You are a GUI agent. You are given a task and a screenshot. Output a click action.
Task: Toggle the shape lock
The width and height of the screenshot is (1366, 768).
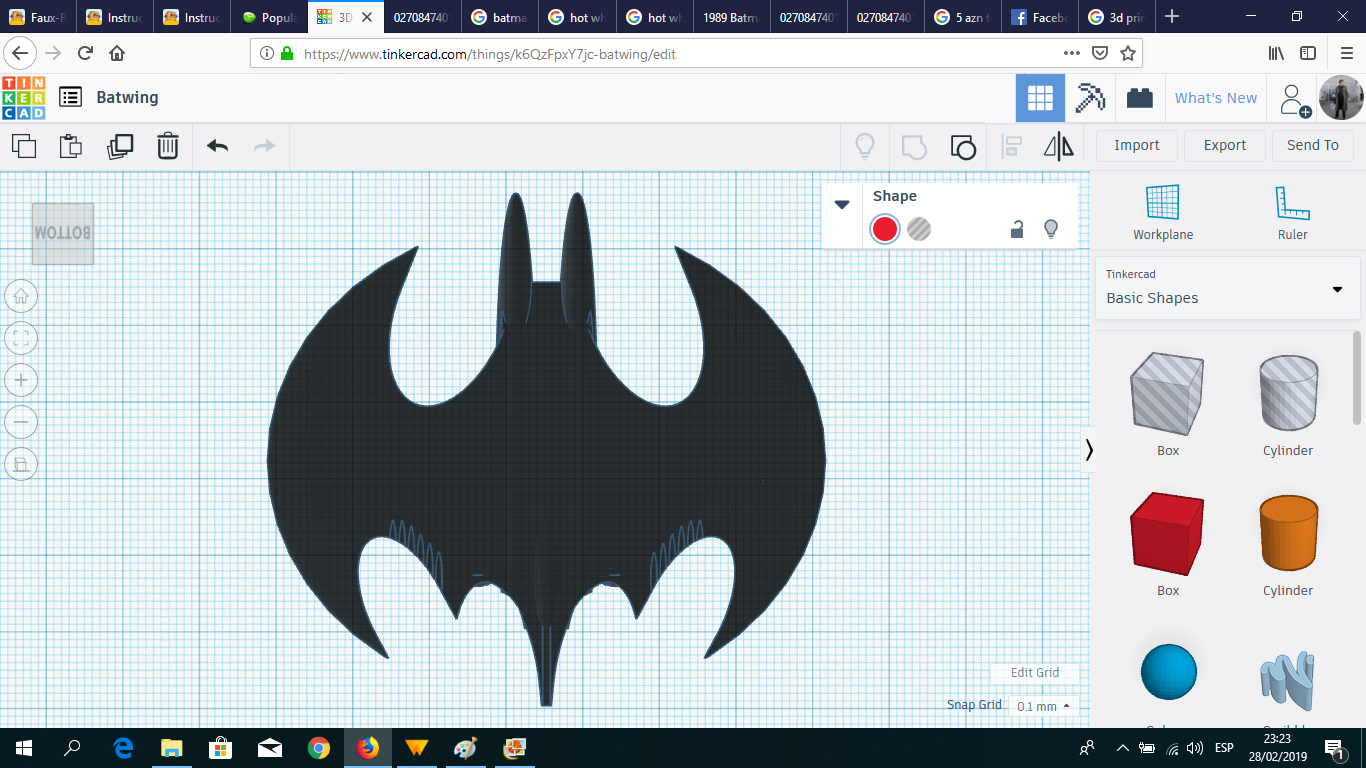coord(1017,229)
